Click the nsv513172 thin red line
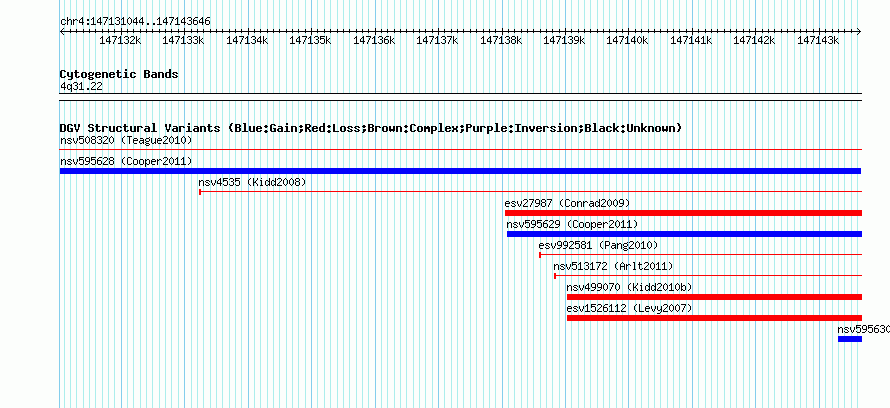The width and height of the screenshot is (890, 408). tap(708, 276)
